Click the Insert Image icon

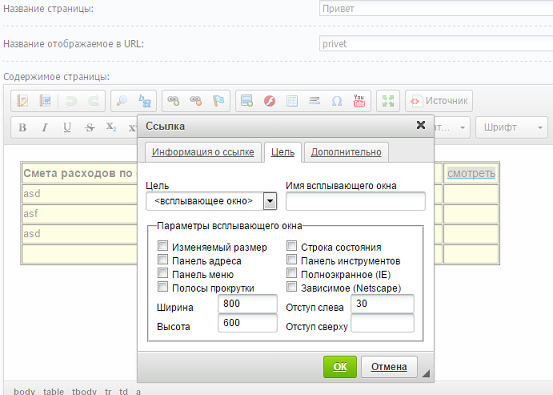tap(247, 101)
